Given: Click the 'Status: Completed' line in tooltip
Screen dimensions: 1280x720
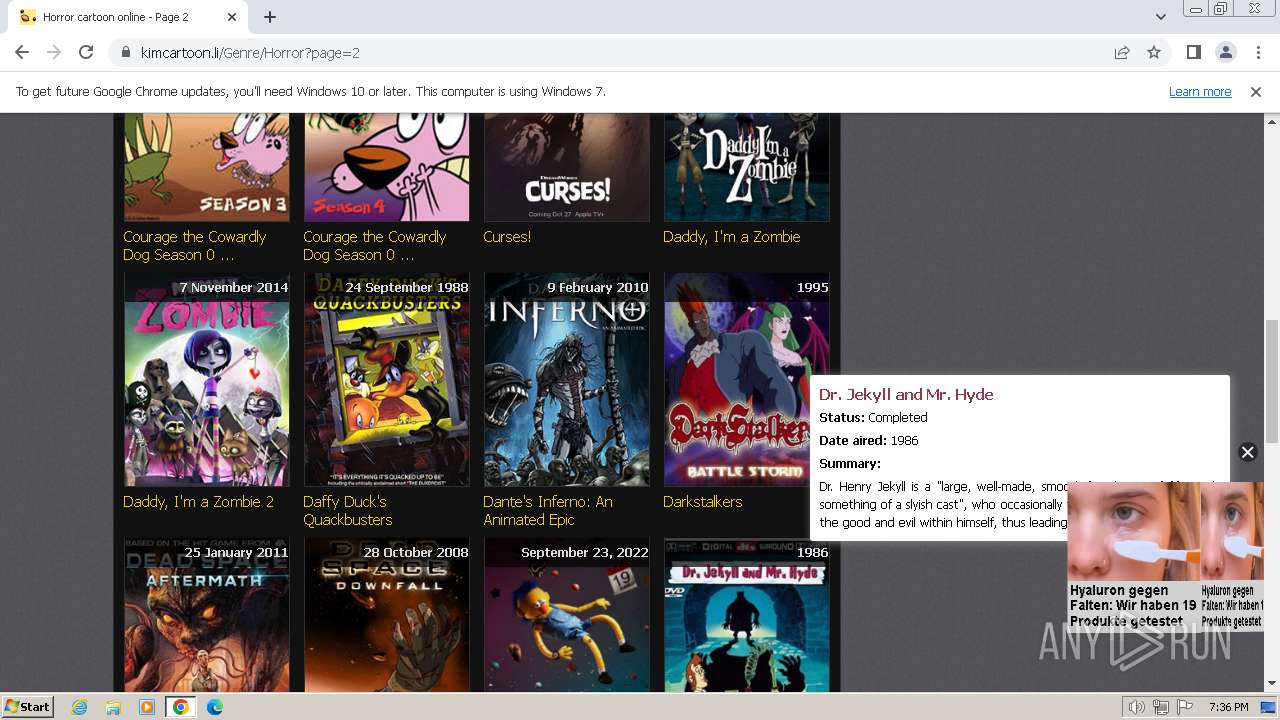Looking at the screenshot, I should tap(873, 418).
